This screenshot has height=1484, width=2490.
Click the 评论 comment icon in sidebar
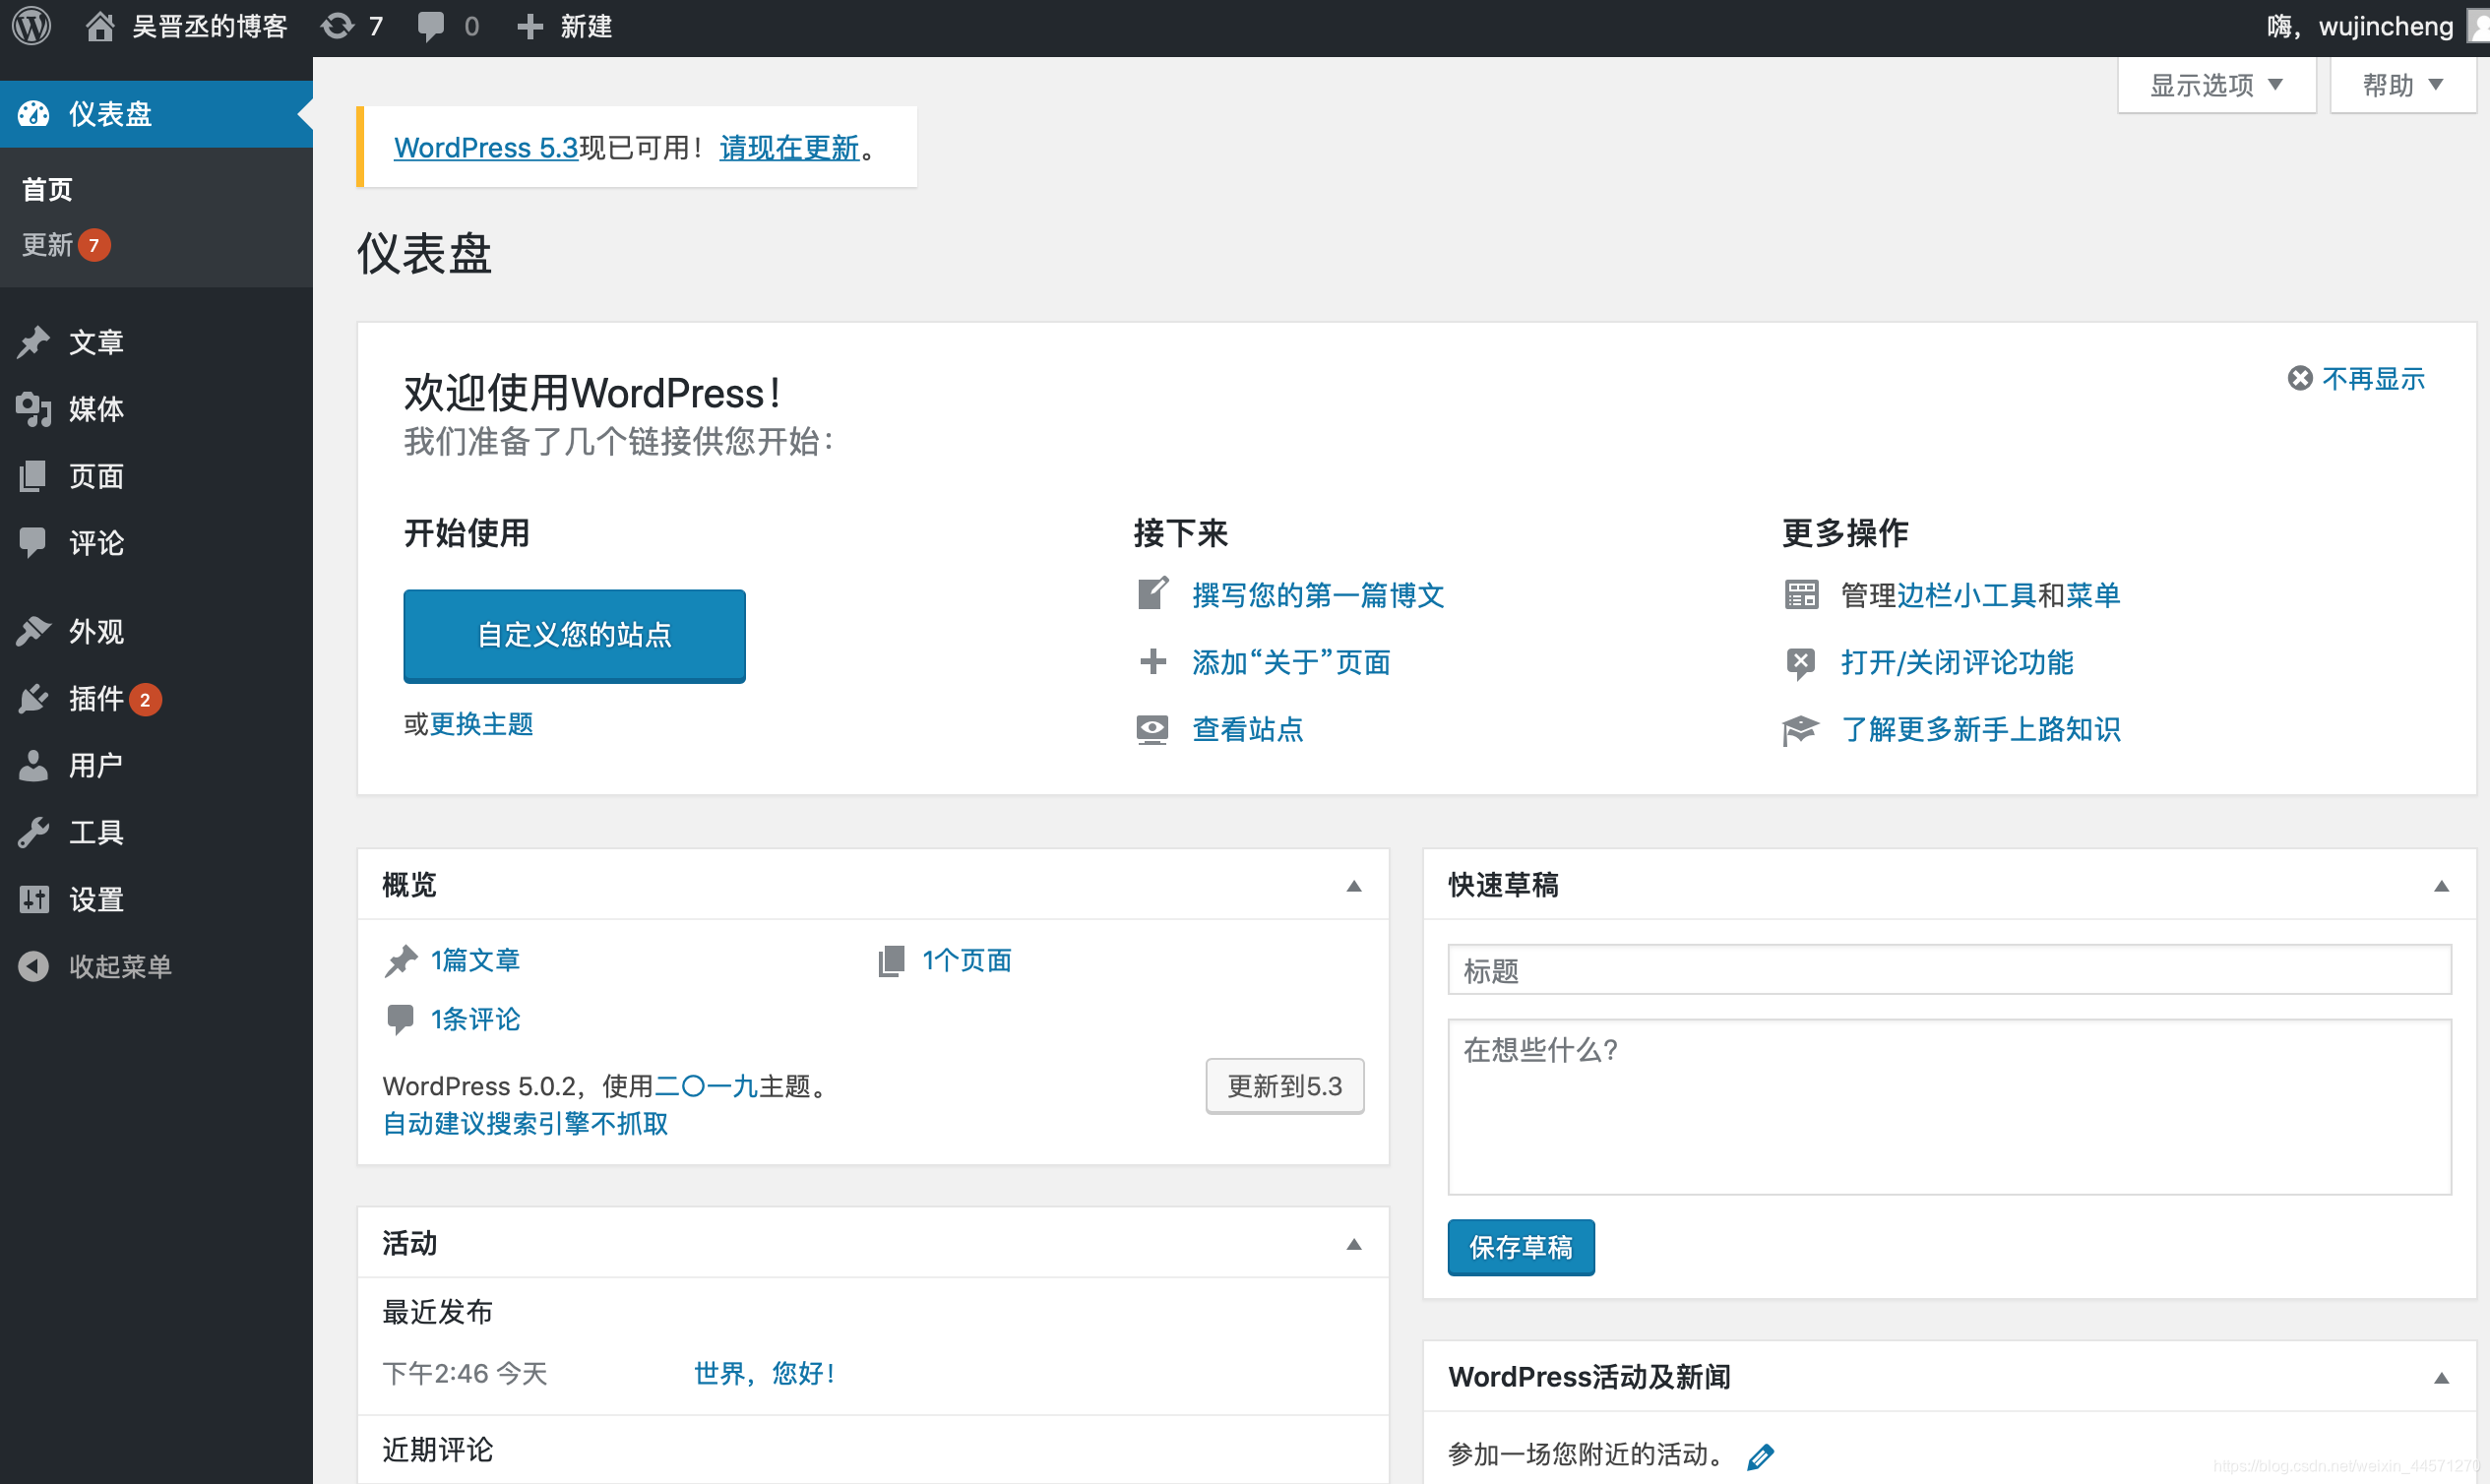pos(33,542)
